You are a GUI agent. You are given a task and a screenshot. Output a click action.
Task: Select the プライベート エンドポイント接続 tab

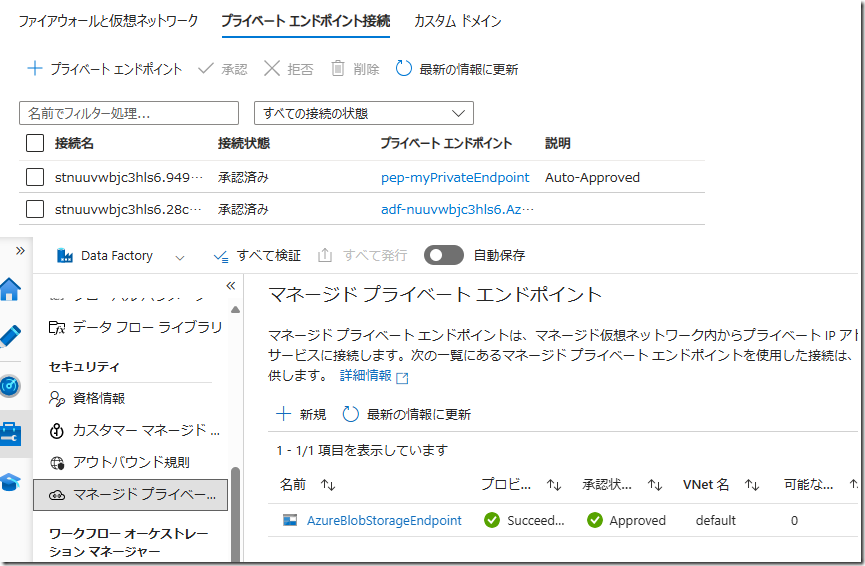pyautogui.click(x=306, y=21)
